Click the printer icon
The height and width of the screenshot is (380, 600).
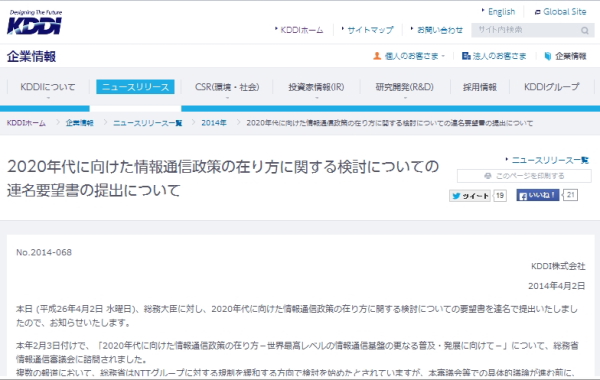pos(488,176)
